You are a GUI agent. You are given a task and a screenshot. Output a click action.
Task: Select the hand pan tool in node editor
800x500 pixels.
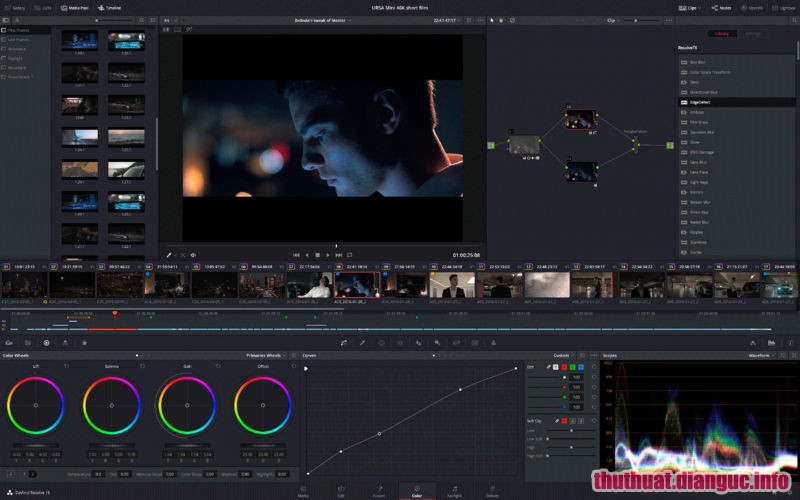[x=502, y=20]
